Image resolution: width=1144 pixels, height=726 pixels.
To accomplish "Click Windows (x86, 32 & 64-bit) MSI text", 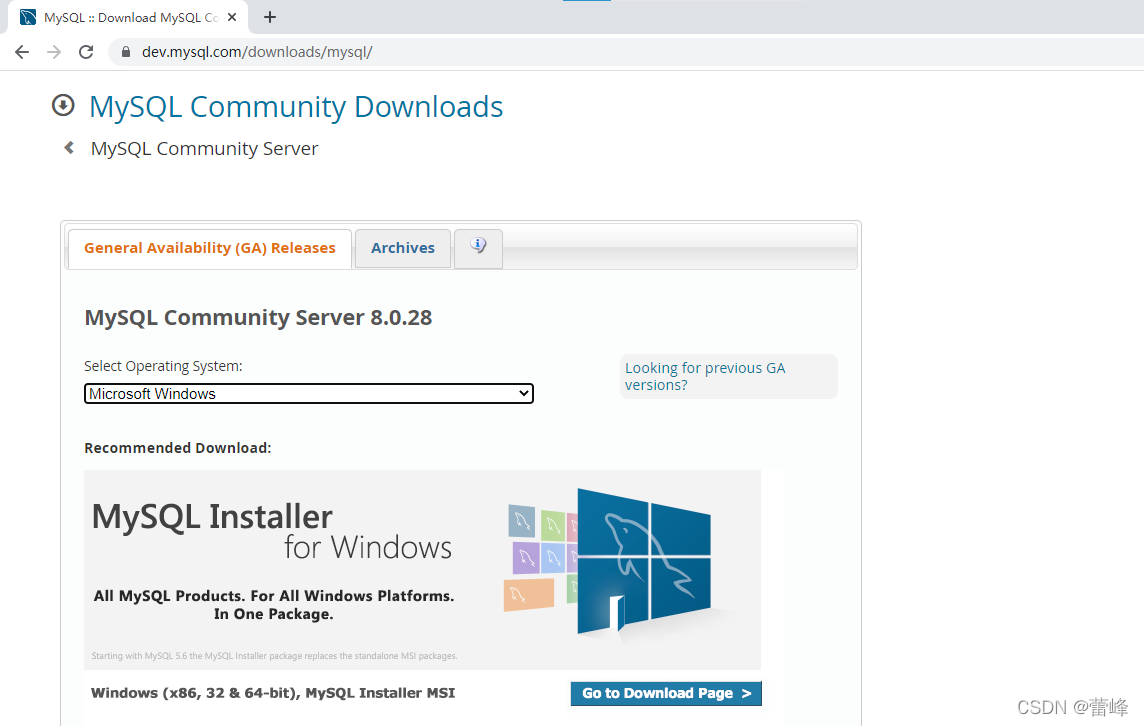I will [x=273, y=693].
